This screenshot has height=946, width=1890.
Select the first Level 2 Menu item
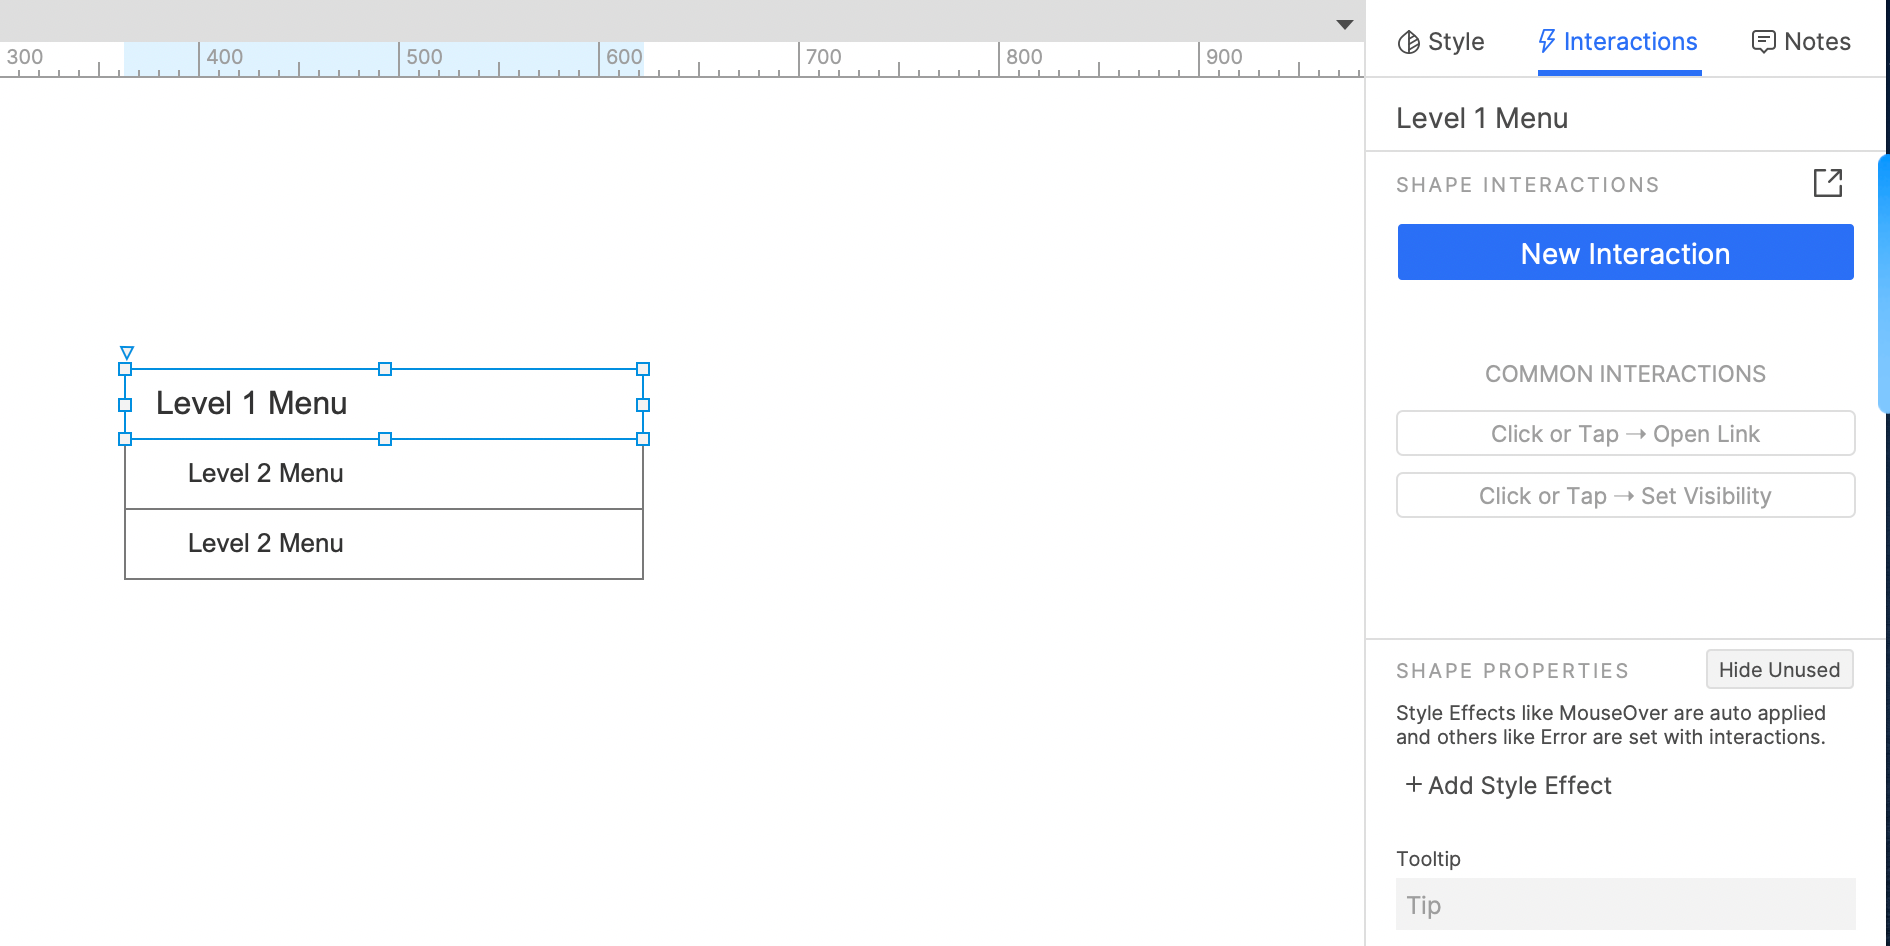pyautogui.click(x=384, y=474)
